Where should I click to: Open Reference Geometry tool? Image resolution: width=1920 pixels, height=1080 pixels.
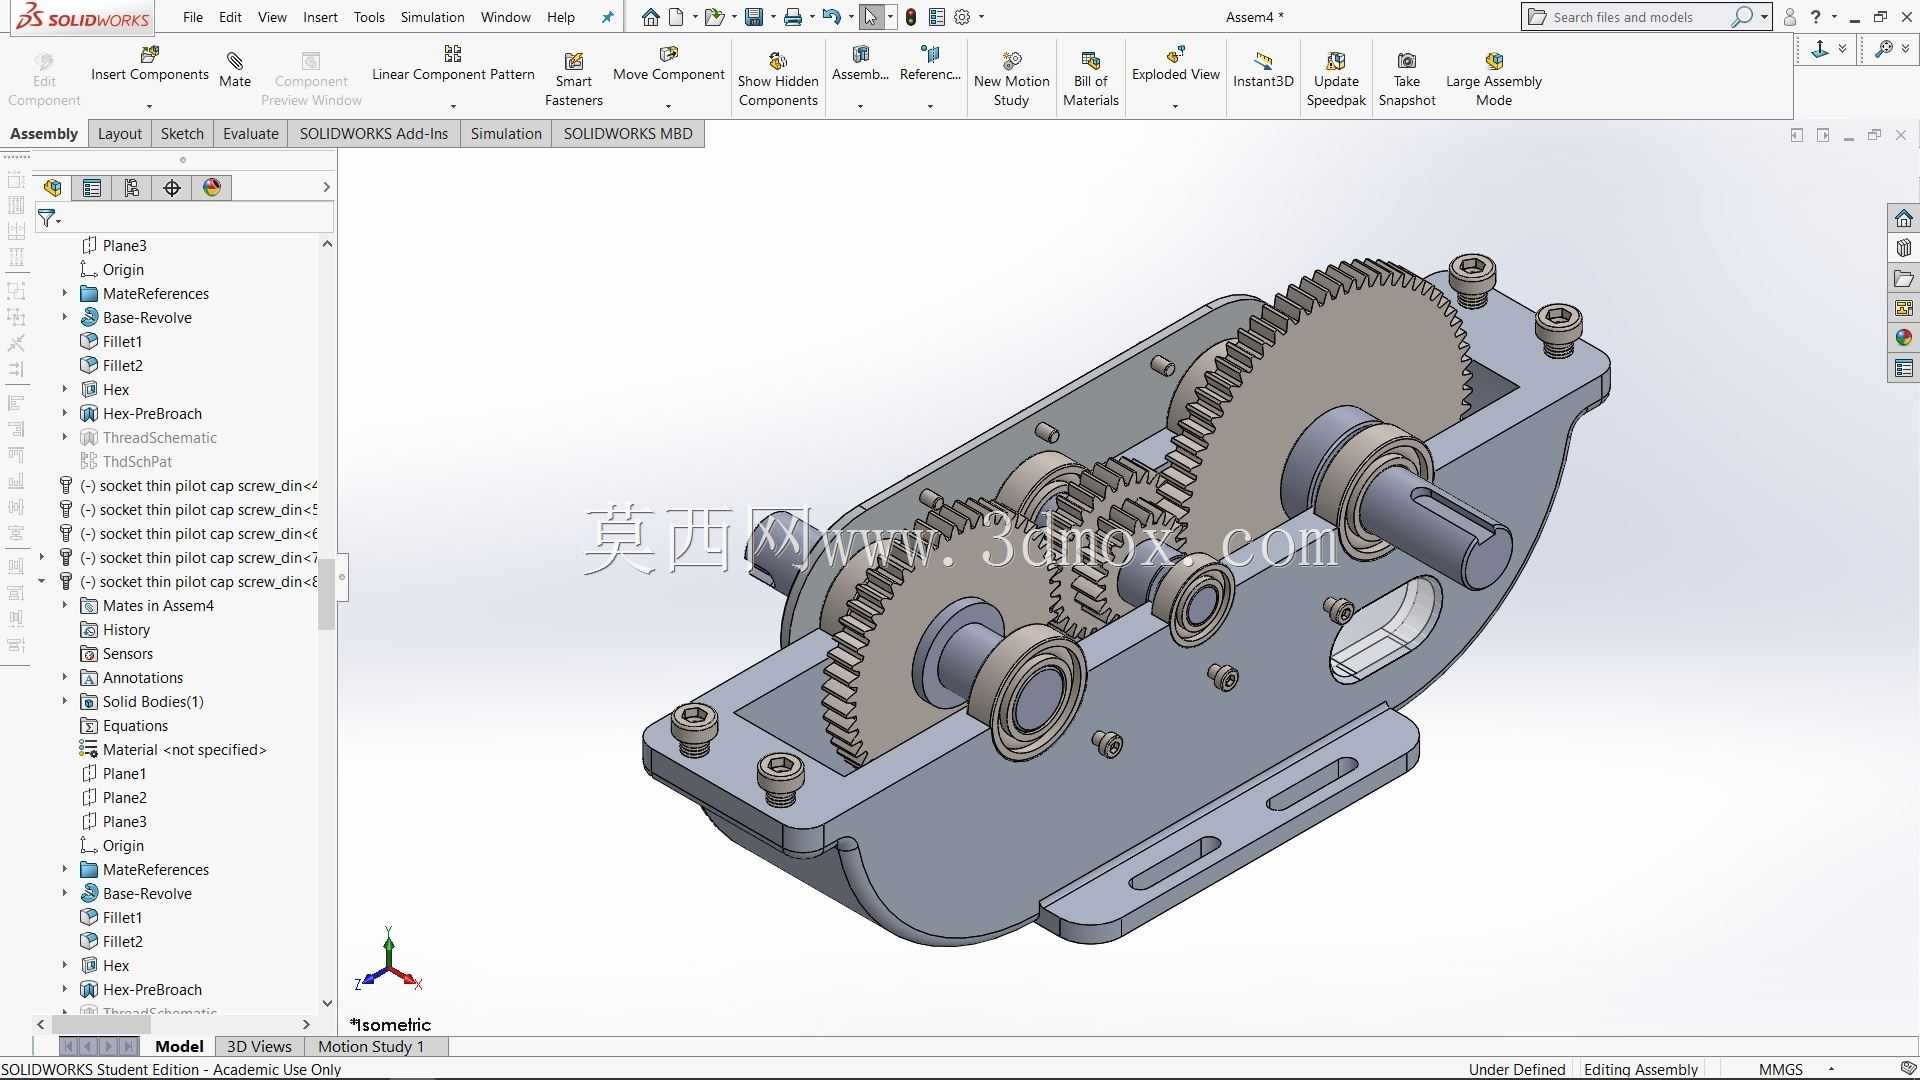(930, 64)
